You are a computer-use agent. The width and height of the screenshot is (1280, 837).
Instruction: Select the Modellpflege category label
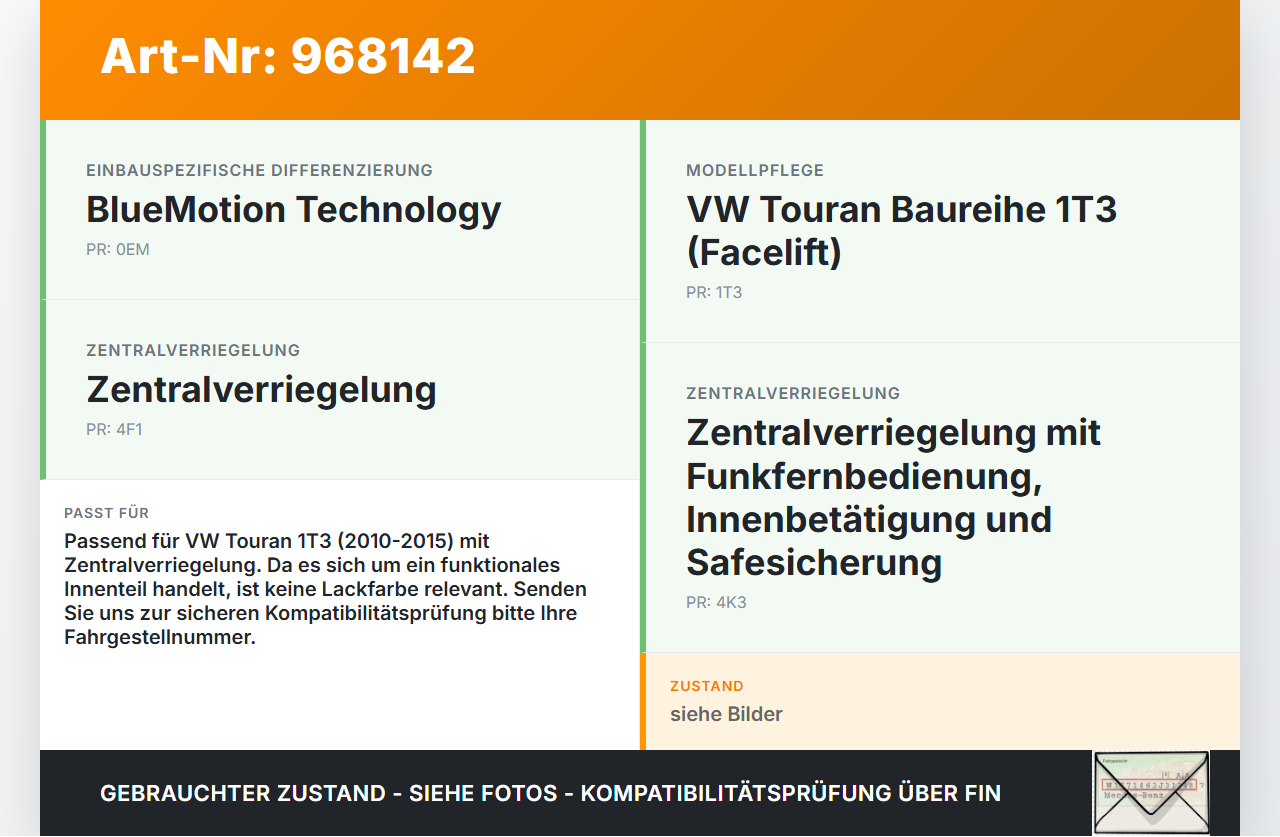pyautogui.click(x=755, y=170)
